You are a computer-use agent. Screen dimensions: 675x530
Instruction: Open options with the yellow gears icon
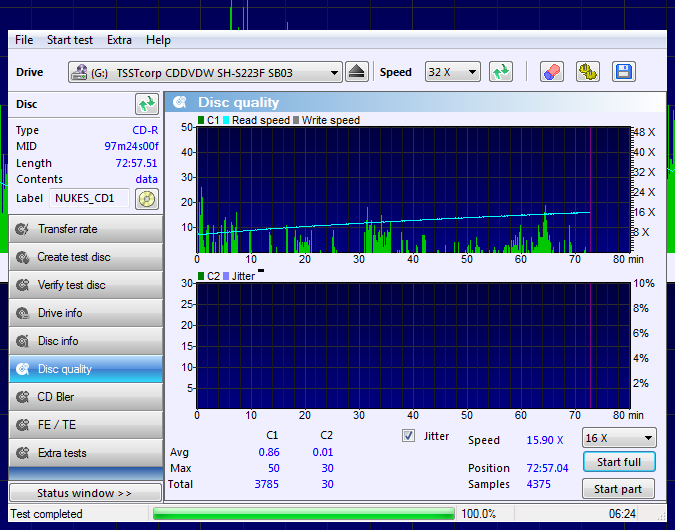(x=588, y=72)
